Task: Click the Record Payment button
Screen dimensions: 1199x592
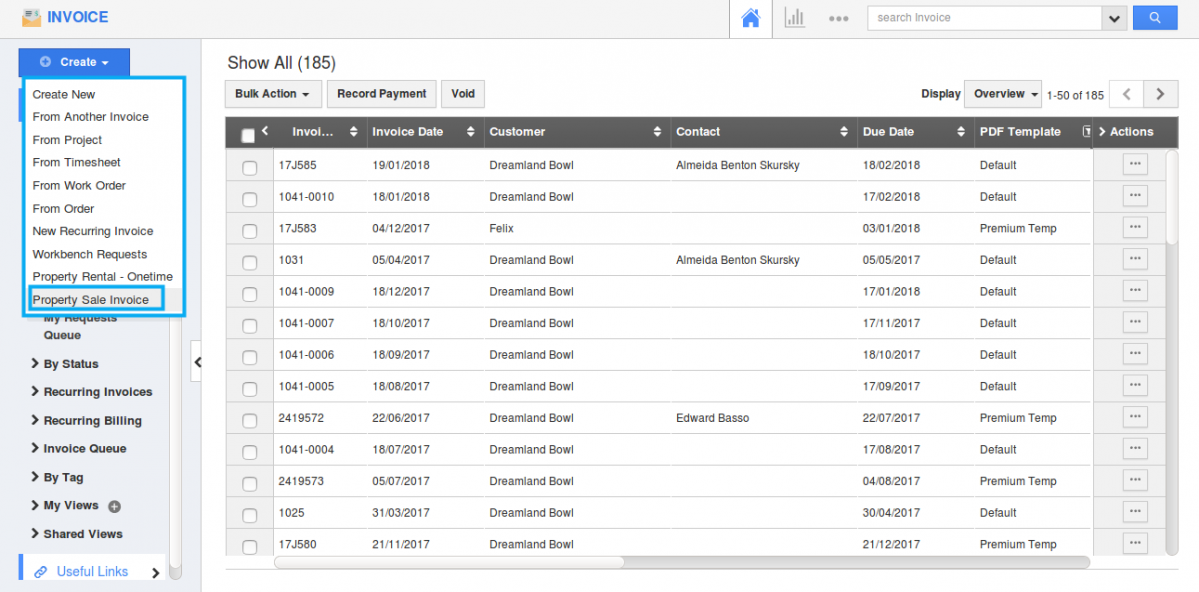Action: tap(381, 93)
